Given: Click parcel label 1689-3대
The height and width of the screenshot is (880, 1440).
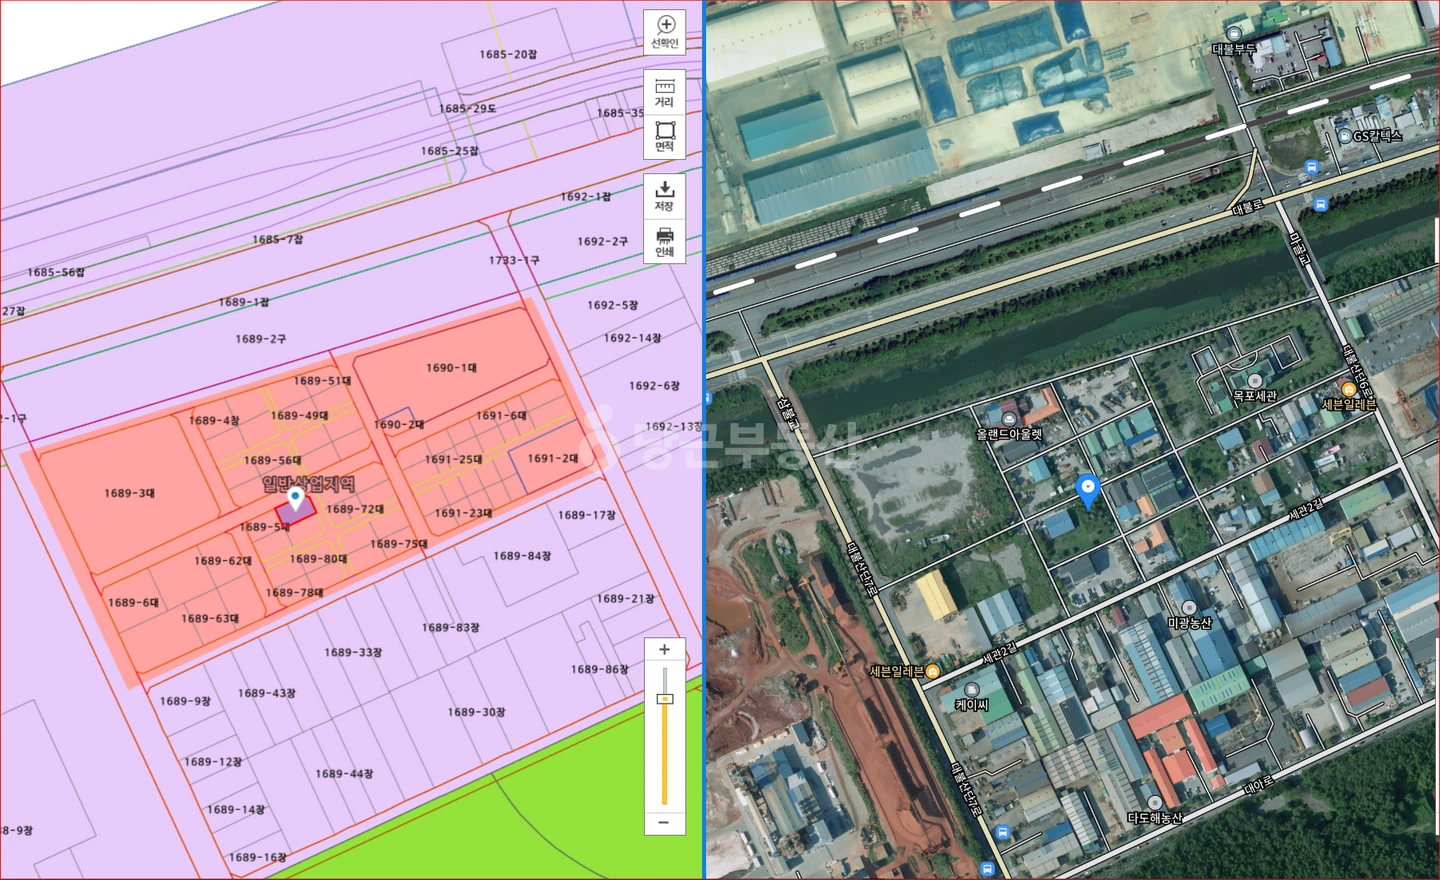Looking at the screenshot, I should click(x=129, y=493).
